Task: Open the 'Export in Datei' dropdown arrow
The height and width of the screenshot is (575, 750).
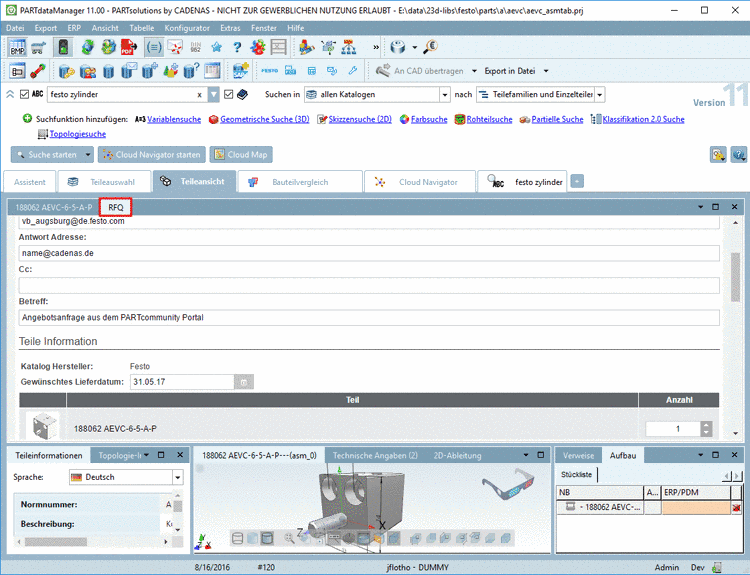Action: (546, 71)
